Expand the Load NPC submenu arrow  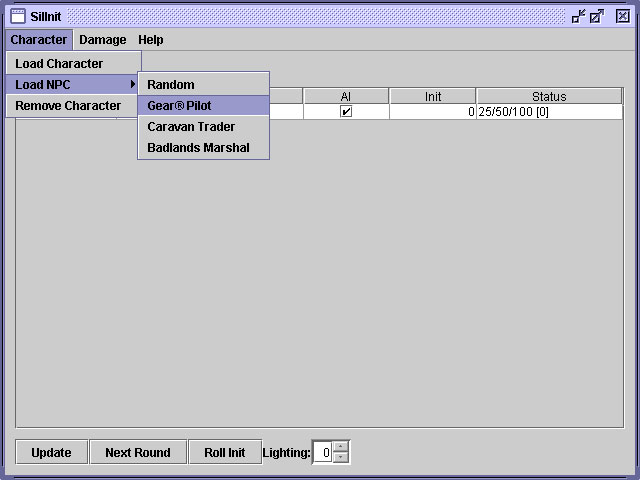[x=133, y=85]
